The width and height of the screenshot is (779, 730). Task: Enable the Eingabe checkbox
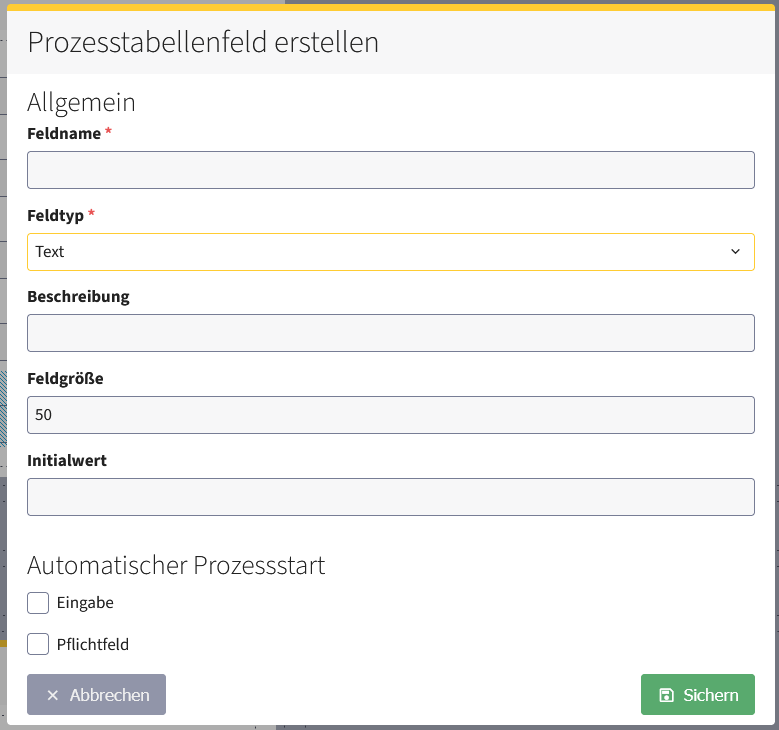pos(38,603)
